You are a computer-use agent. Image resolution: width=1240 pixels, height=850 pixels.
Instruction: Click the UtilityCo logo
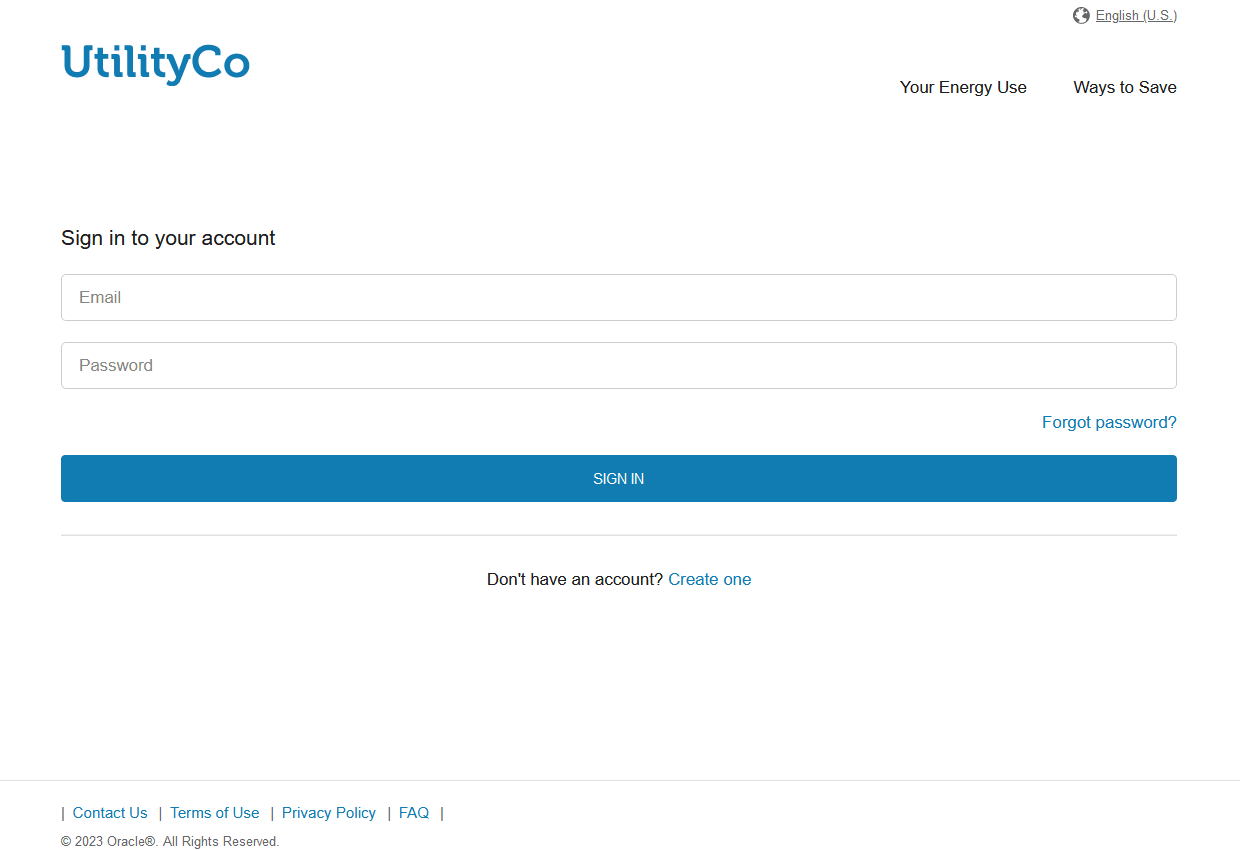(x=155, y=64)
